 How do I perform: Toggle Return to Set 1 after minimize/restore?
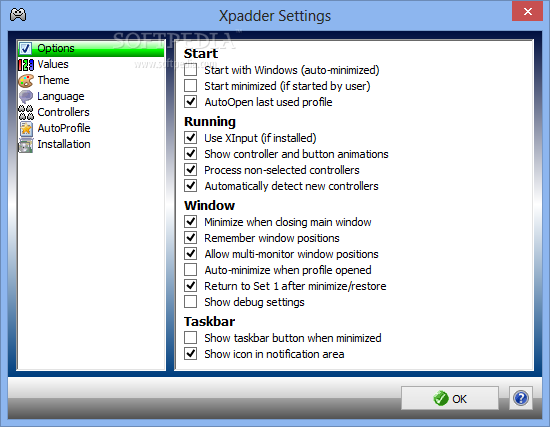(x=190, y=286)
